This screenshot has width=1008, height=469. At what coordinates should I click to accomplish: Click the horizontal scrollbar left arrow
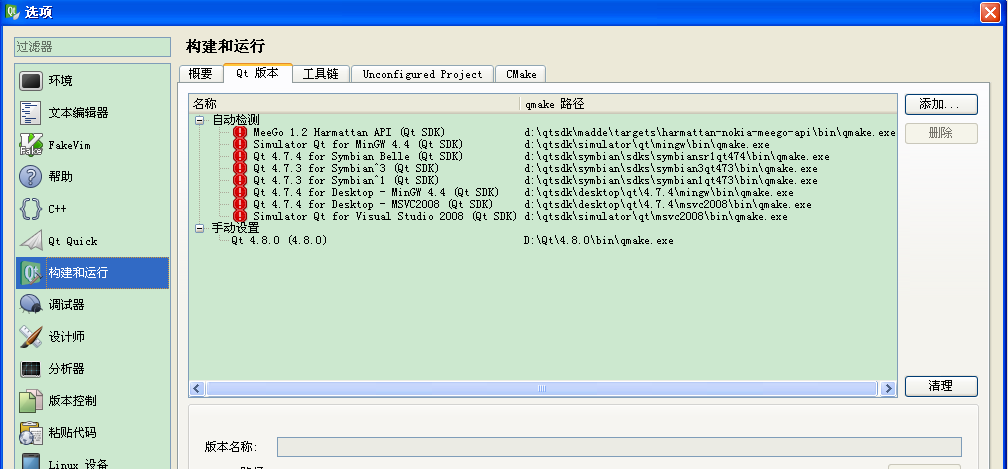point(197,389)
